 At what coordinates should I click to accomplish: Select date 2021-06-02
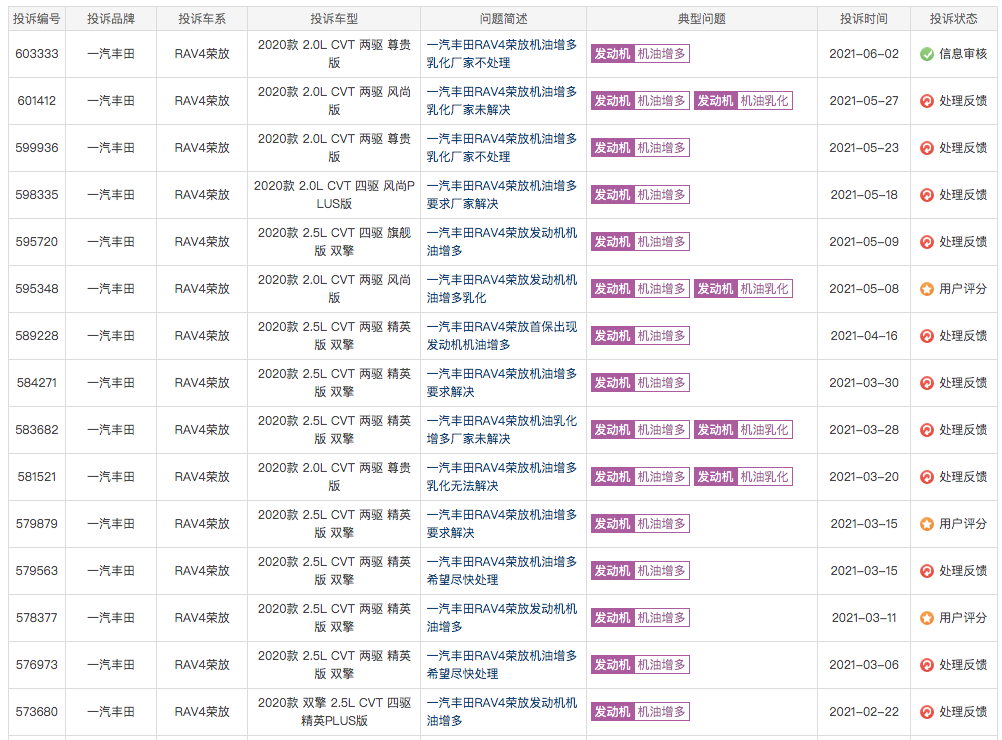click(x=864, y=54)
